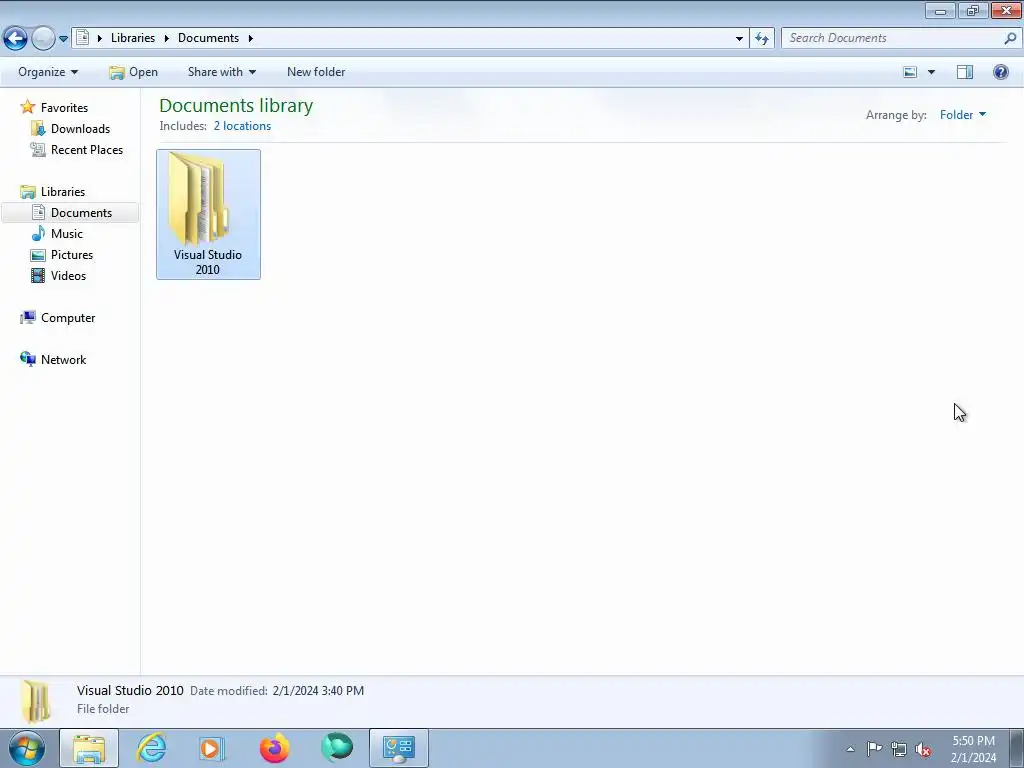Launch Internet Explorer from the taskbar
The height and width of the screenshot is (768, 1024).
point(151,748)
